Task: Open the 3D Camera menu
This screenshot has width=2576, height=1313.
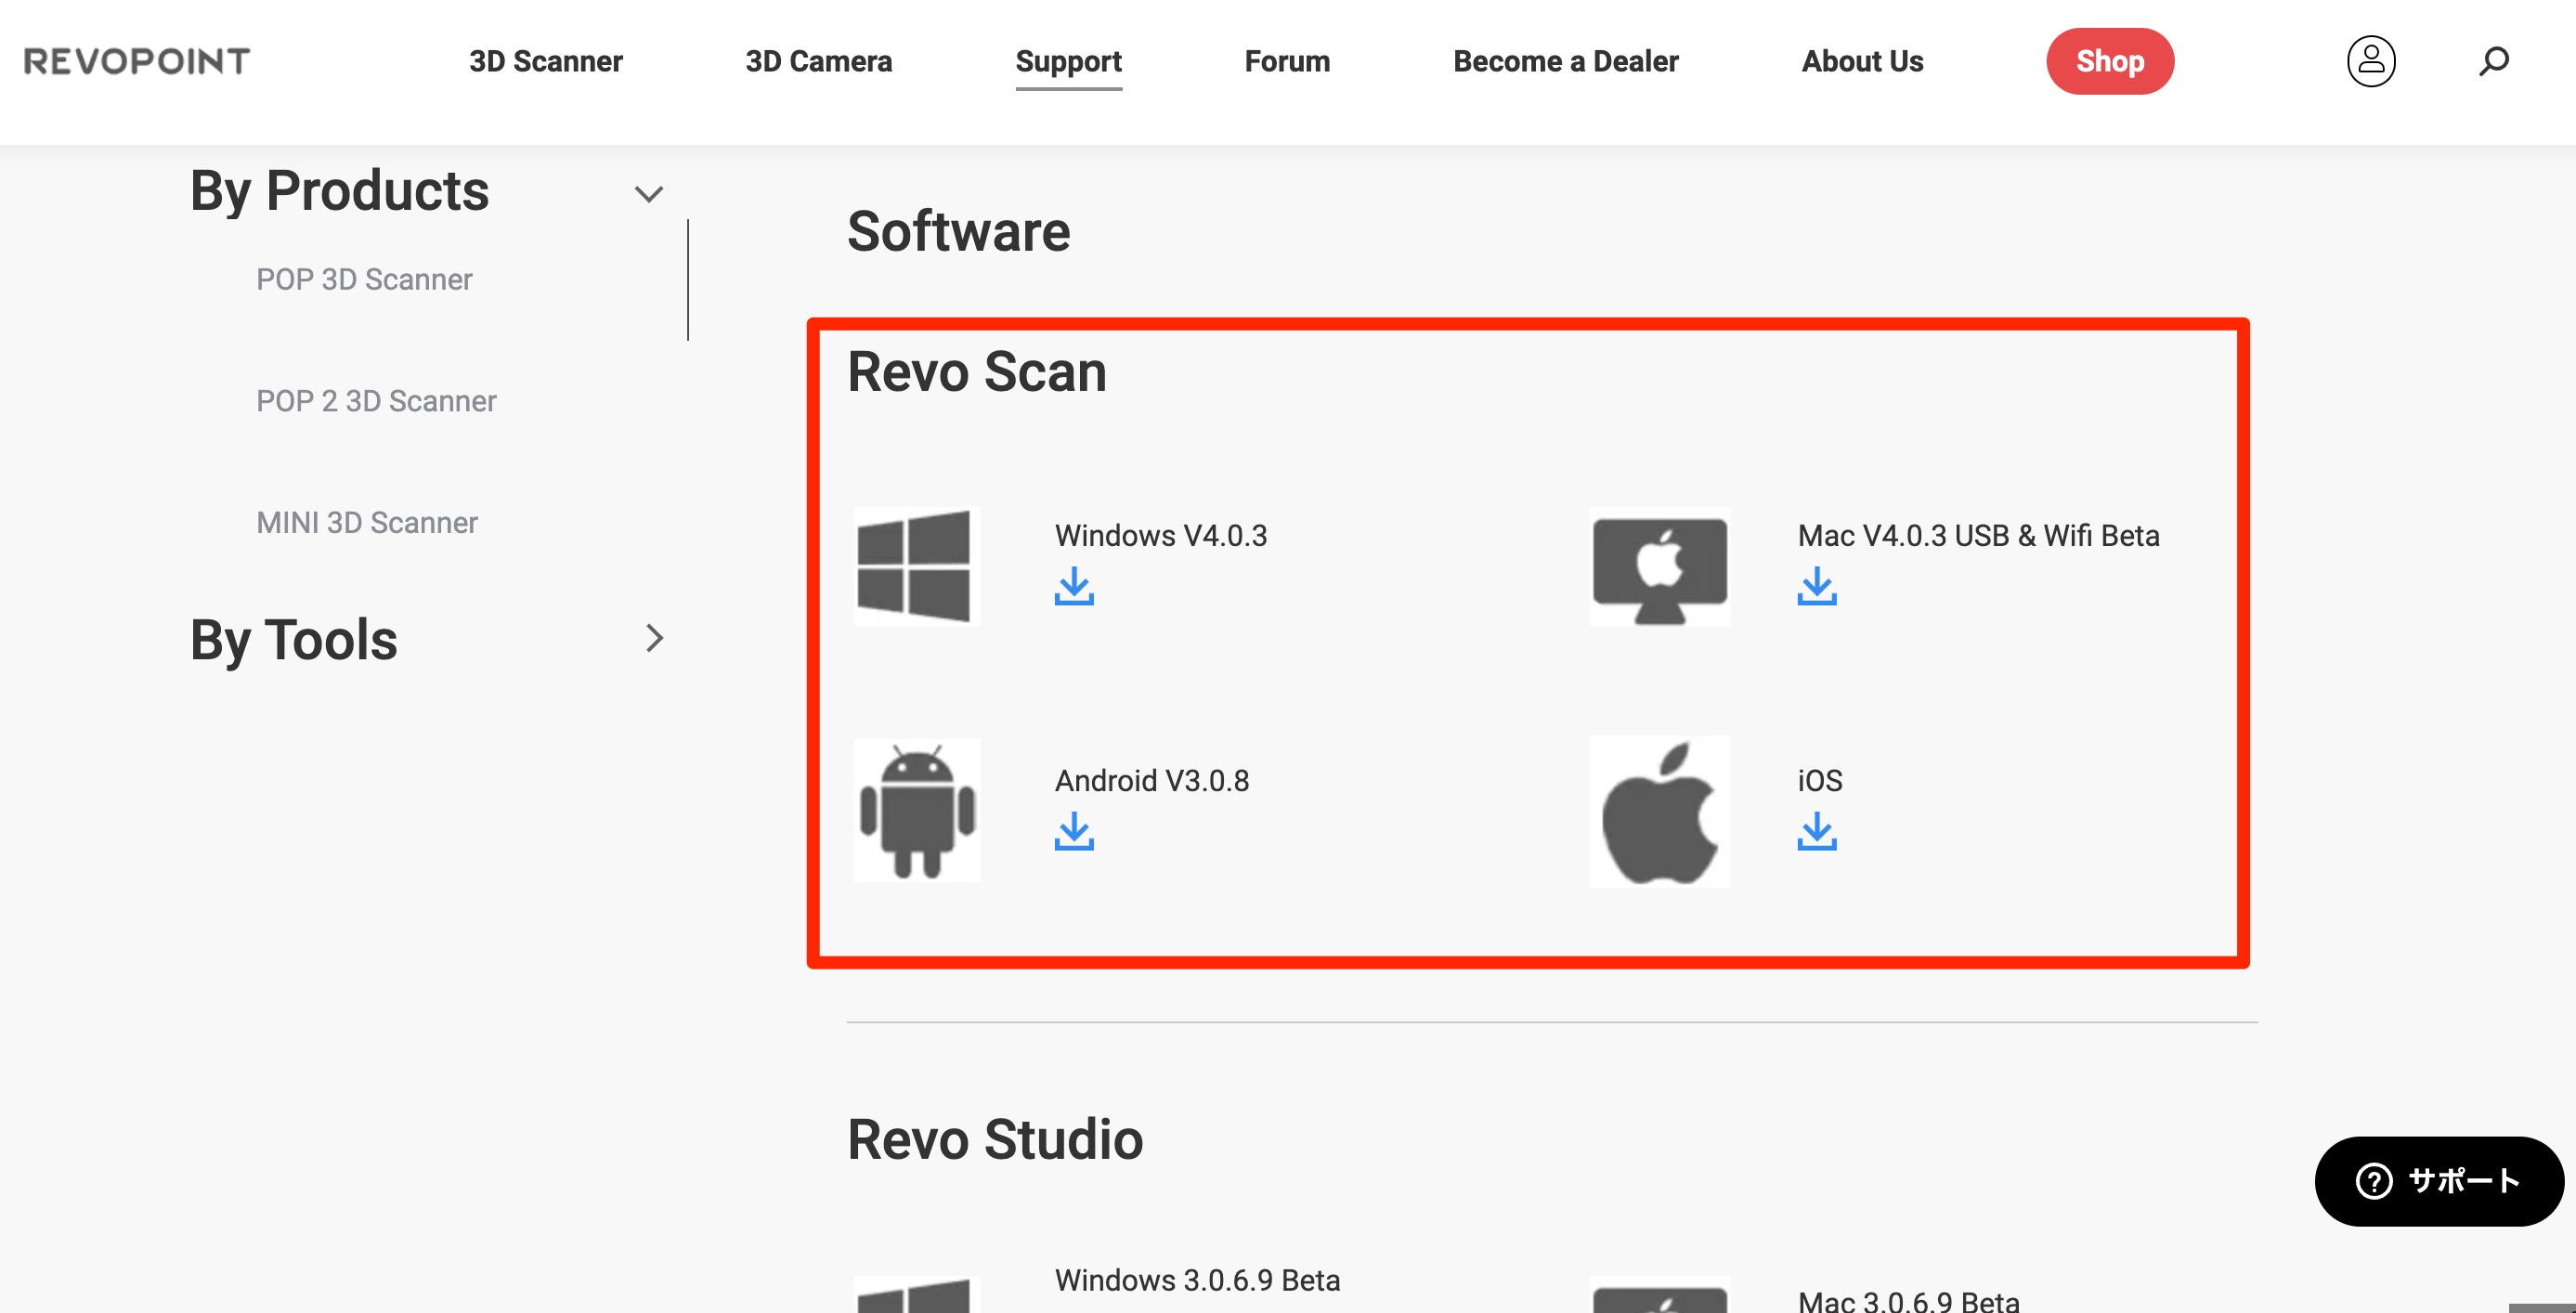Action: (x=818, y=61)
